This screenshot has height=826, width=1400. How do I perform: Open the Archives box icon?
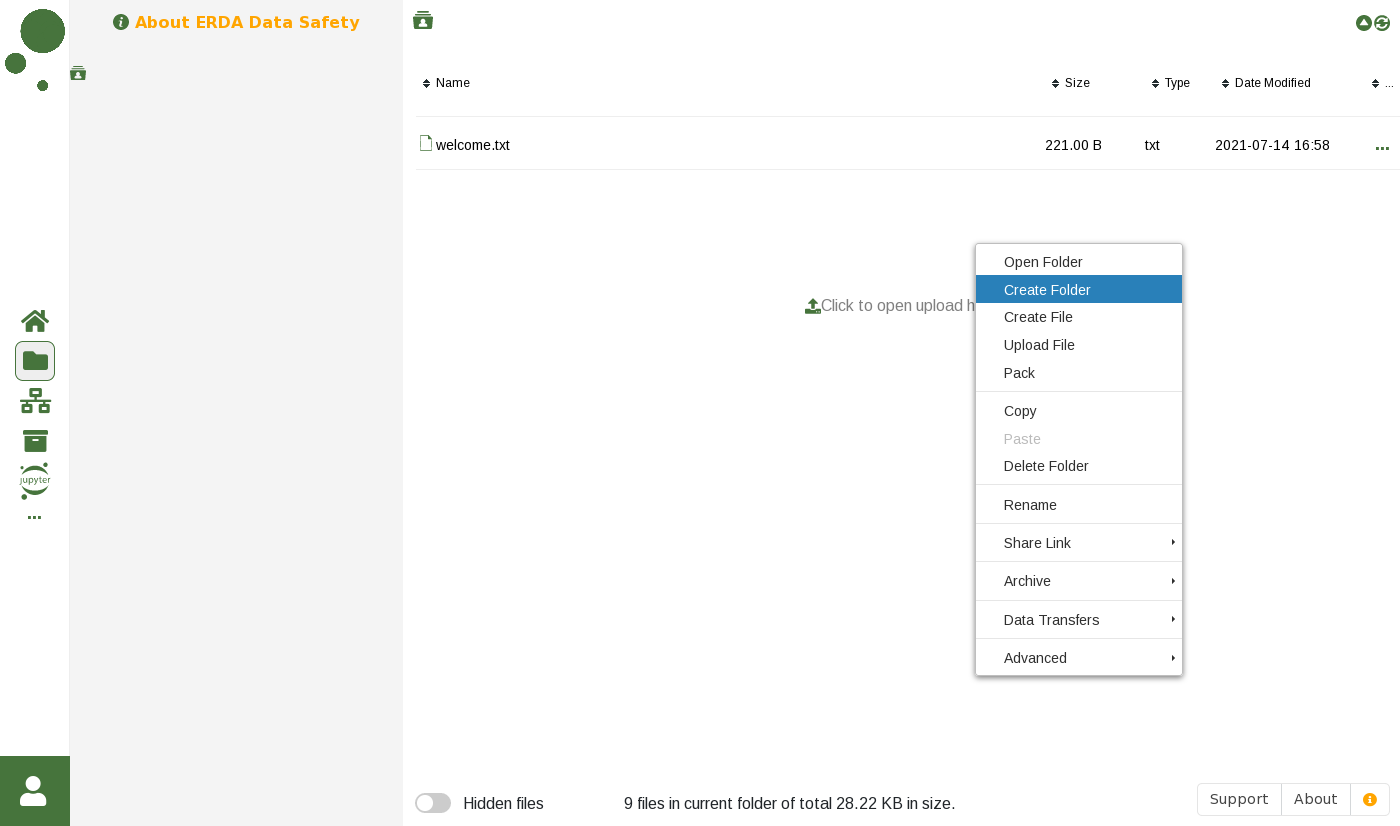pyautogui.click(x=35, y=441)
